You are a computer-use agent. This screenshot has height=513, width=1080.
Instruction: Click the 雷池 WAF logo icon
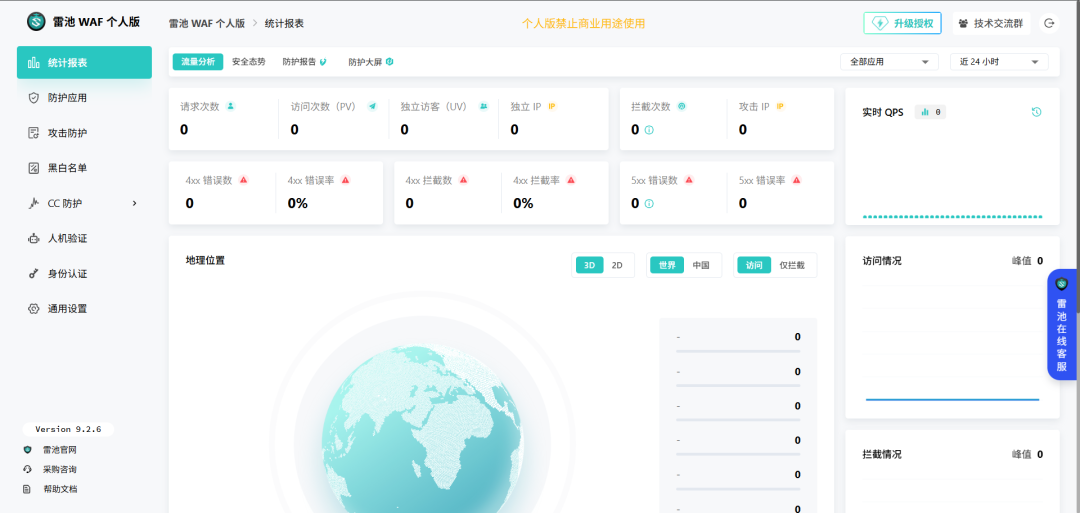[x=36, y=22]
